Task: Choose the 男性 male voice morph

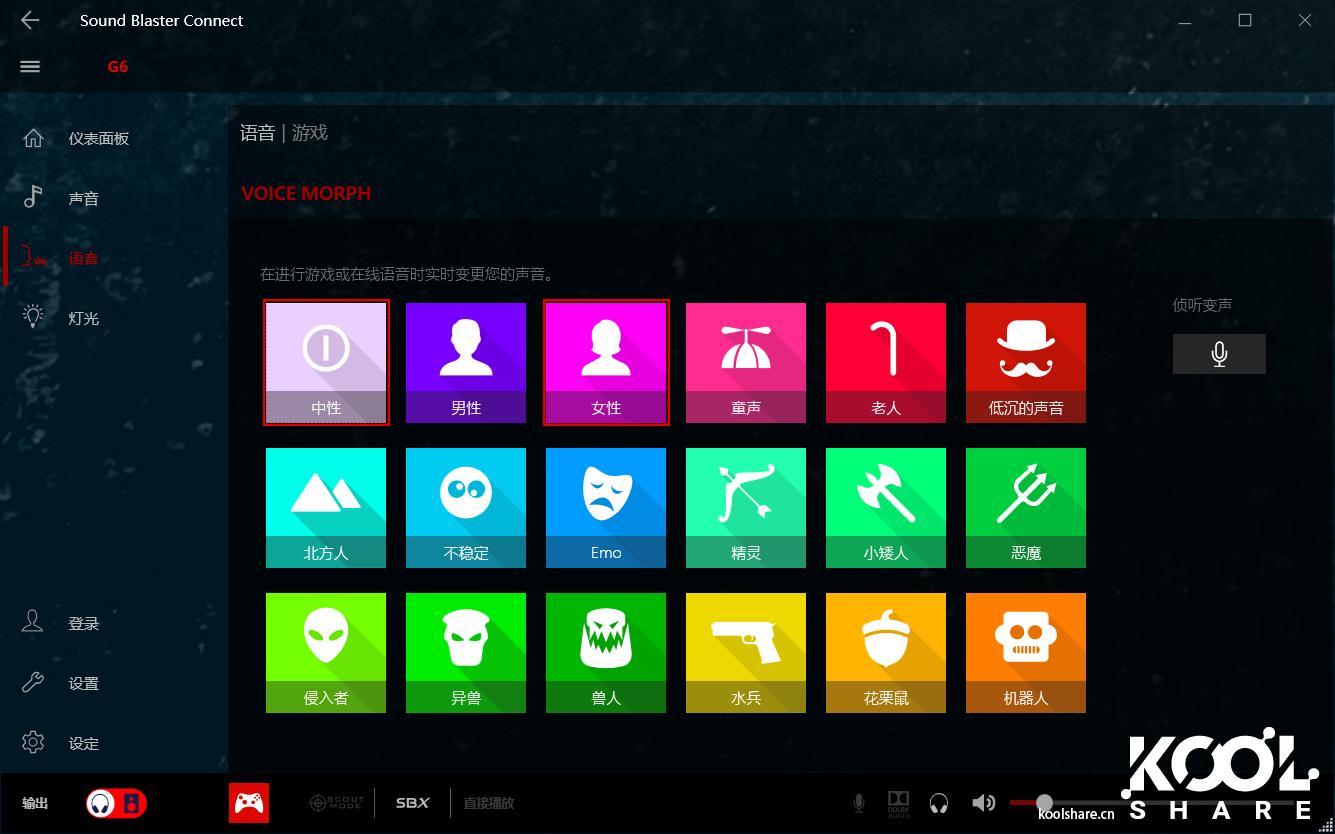Action: [466, 363]
